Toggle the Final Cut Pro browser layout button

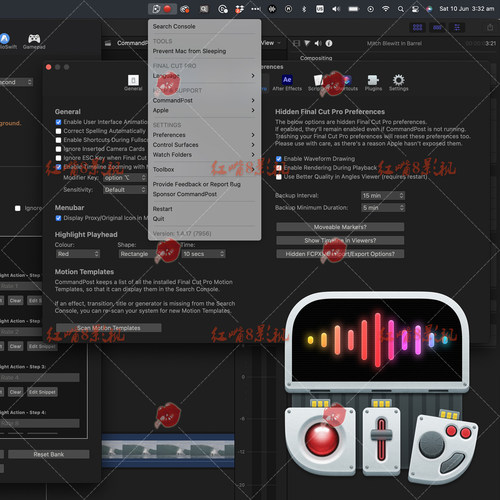(x=418, y=28)
